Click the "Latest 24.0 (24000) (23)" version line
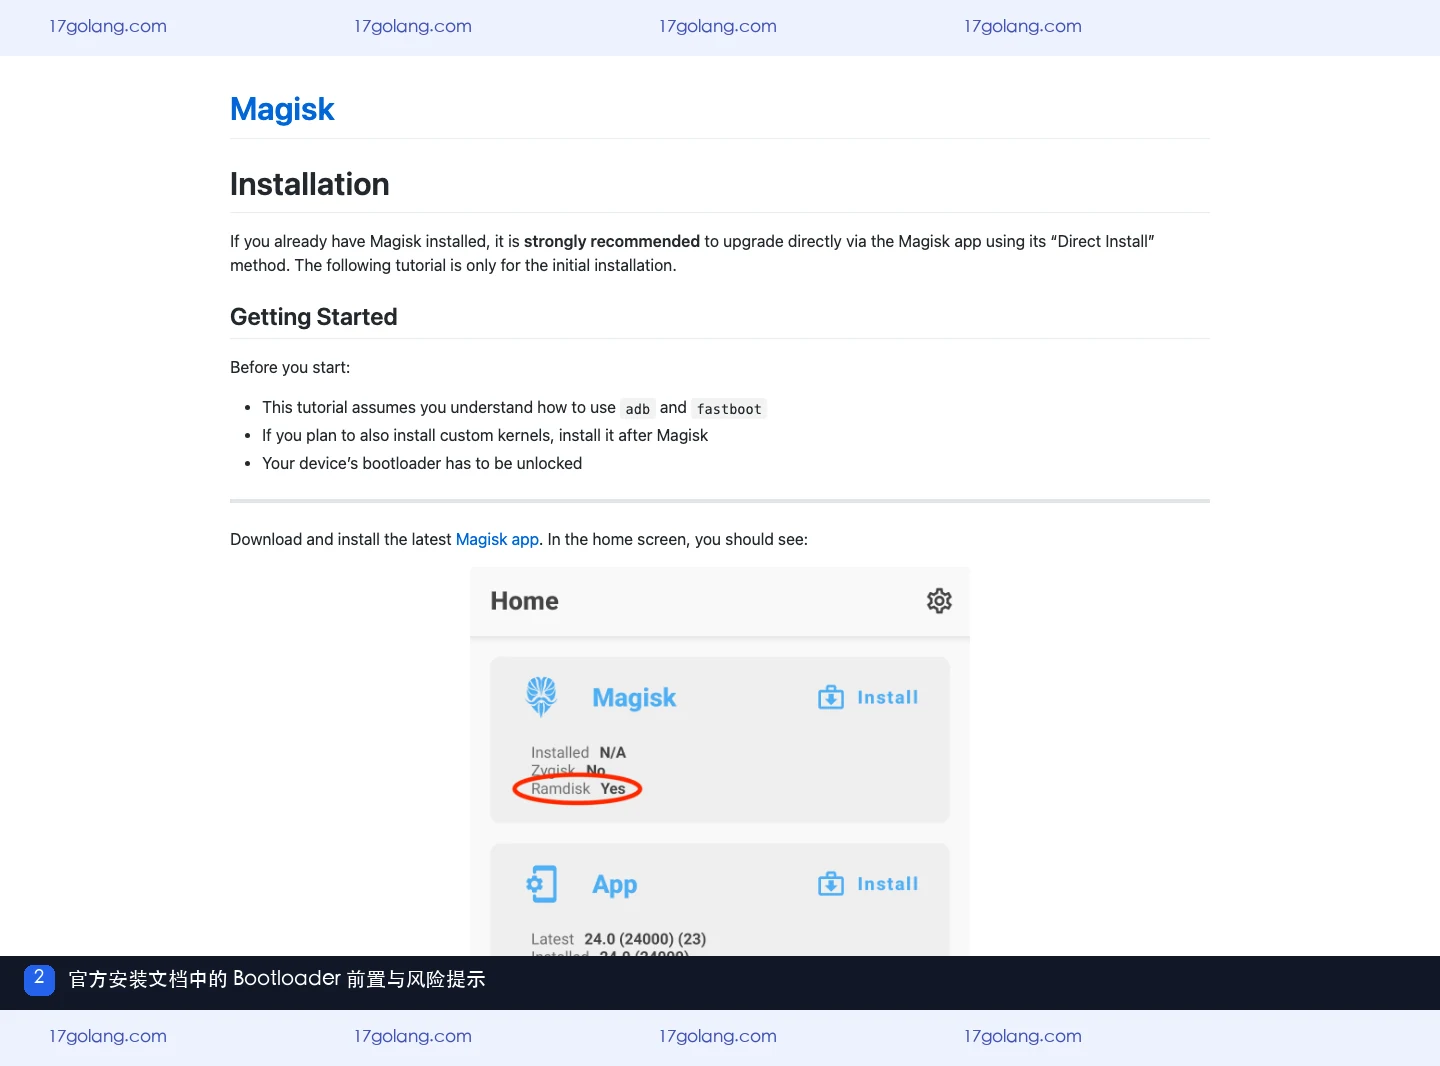1440x1066 pixels. [618, 939]
